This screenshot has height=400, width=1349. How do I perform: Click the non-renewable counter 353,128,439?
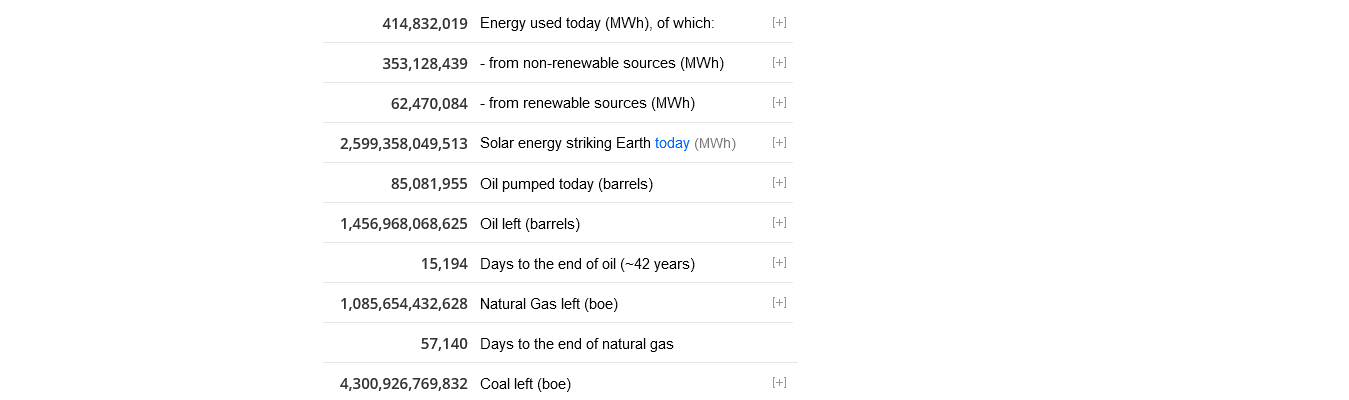tap(425, 63)
